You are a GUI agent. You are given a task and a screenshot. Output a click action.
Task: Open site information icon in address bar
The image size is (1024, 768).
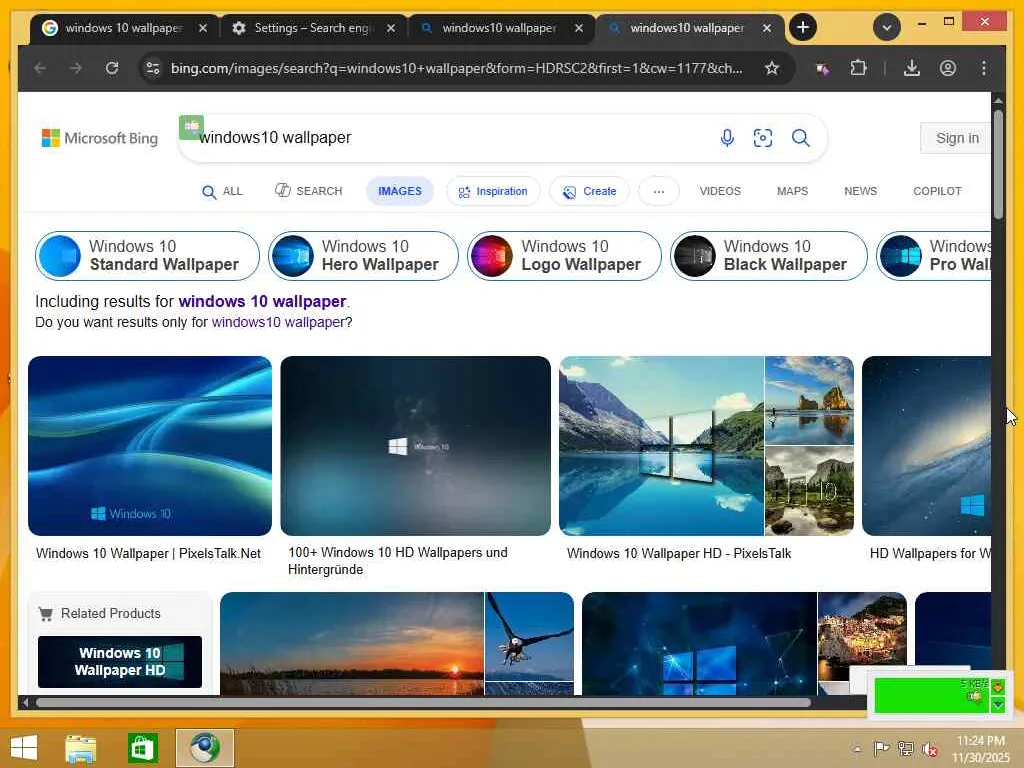tap(153, 69)
